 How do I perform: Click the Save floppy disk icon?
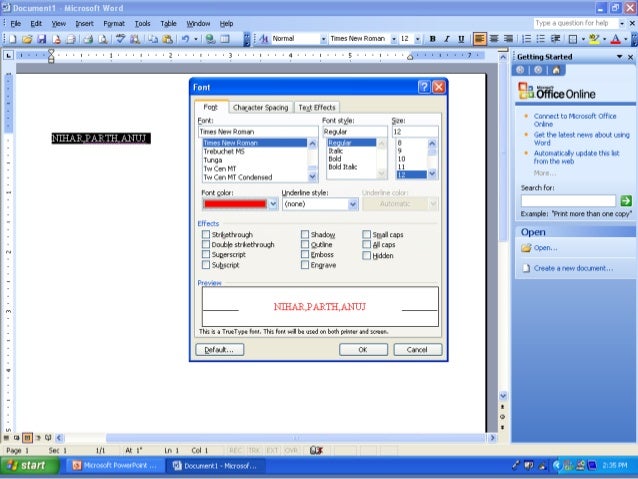tap(42, 39)
